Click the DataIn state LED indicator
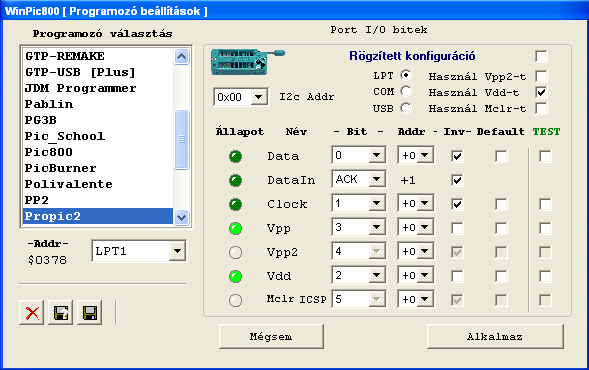589x370 pixels. [x=236, y=180]
